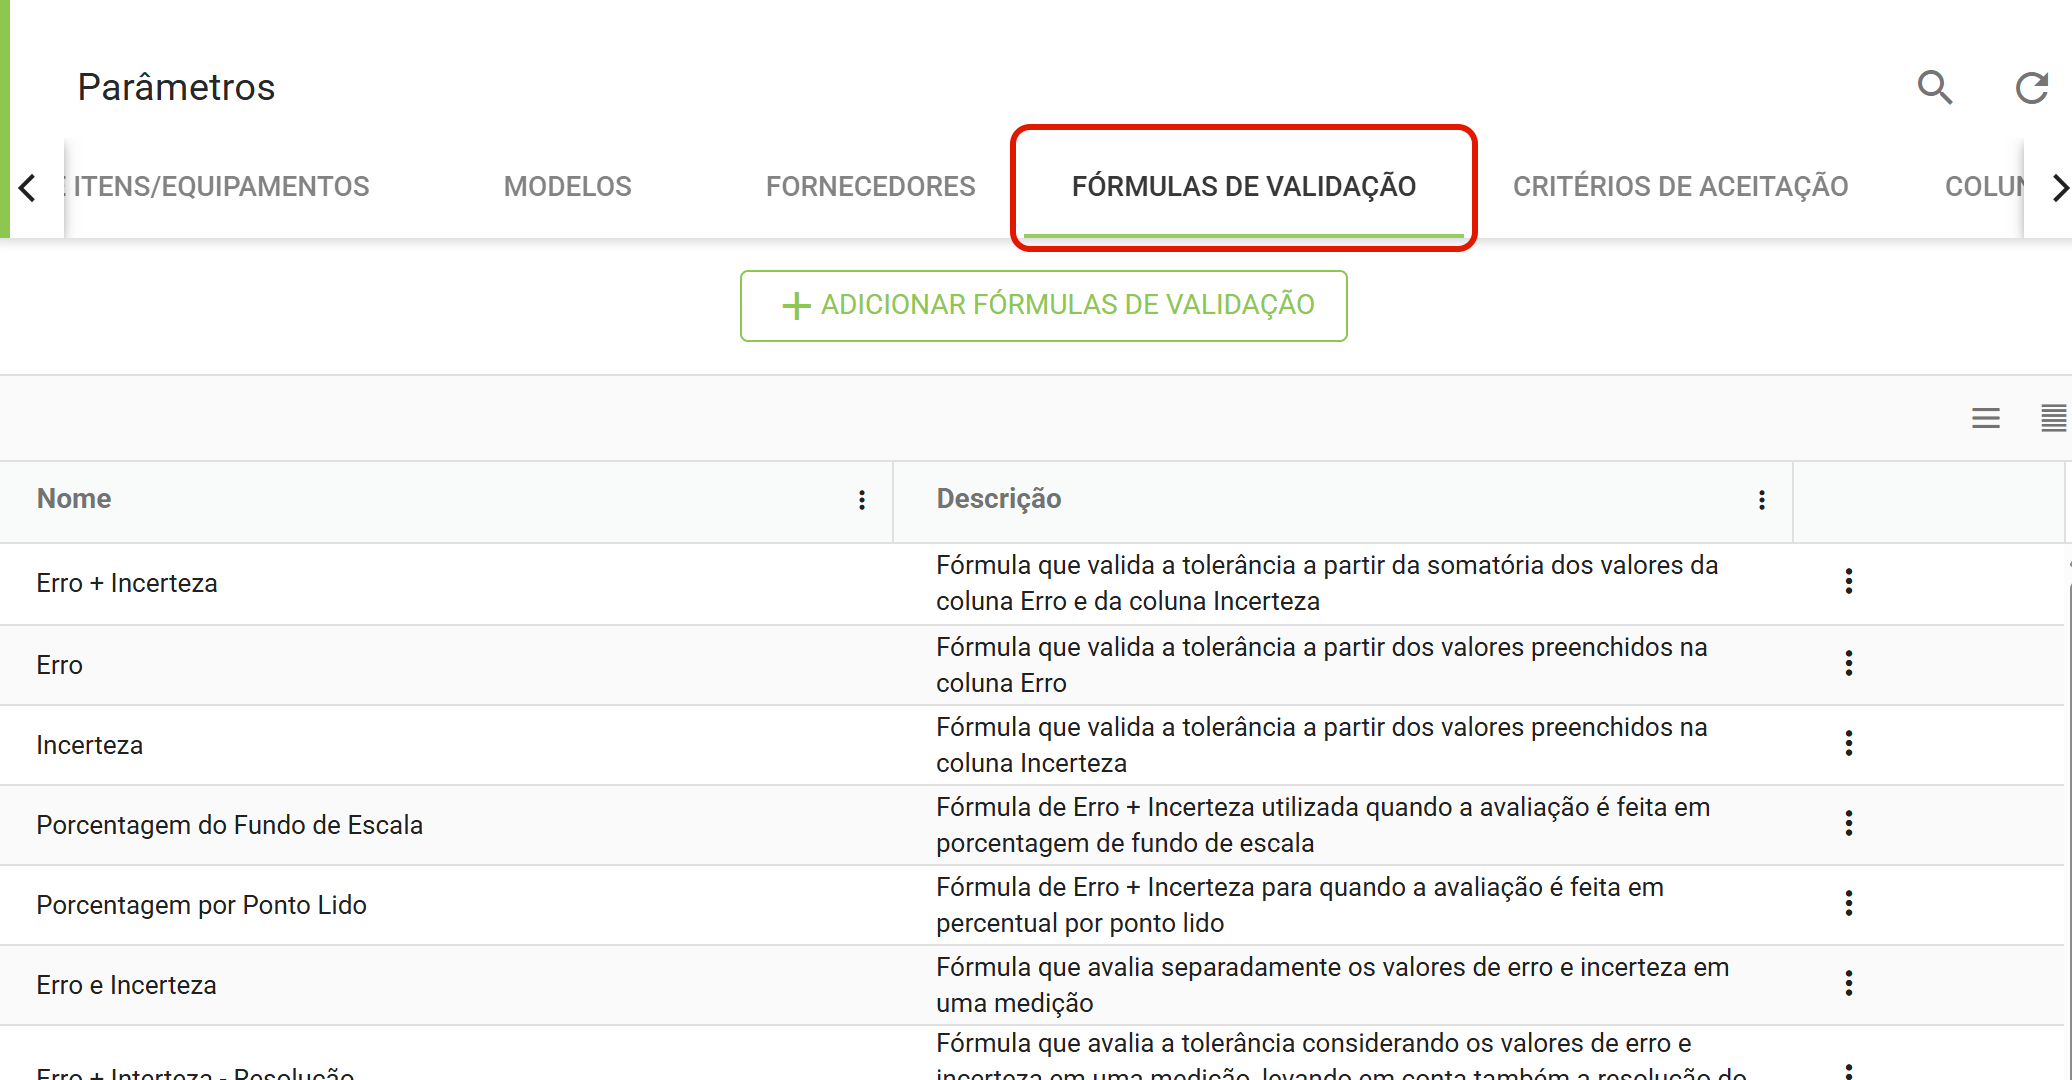Click Adicionar Fórmulas de Validação button
Image resolution: width=2072 pixels, height=1080 pixels.
pyautogui.click(x=1044, y=306)
